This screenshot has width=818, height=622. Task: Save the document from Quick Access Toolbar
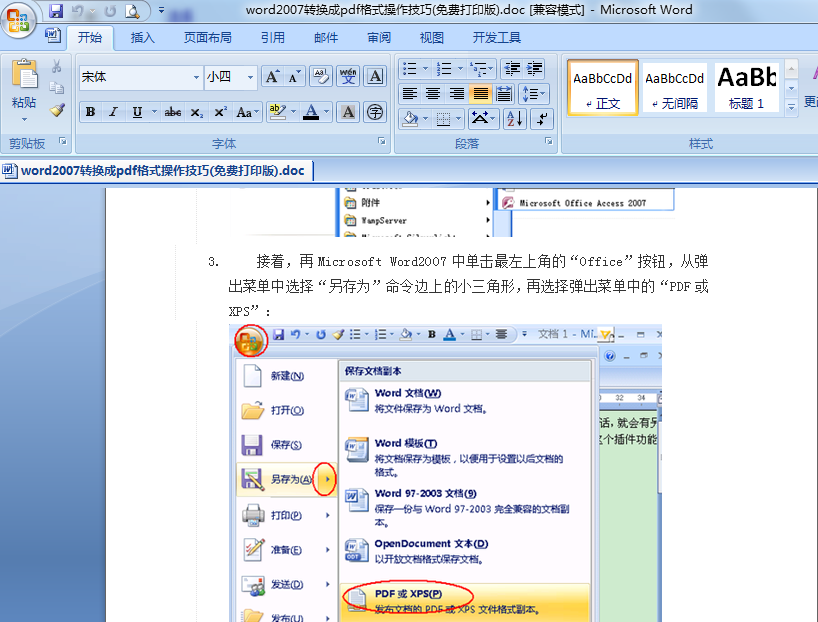click(55, 10)
